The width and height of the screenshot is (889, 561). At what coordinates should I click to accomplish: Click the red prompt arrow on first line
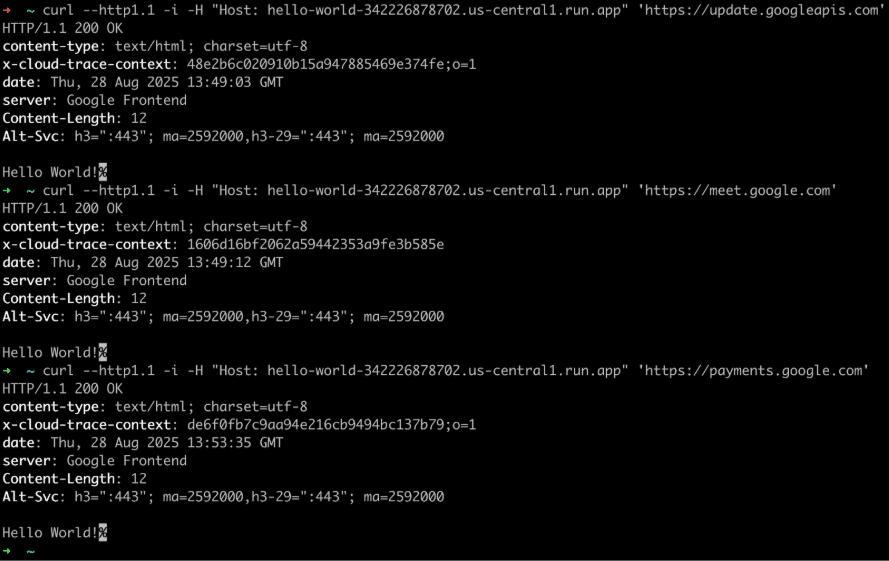click(x=6, y=10)
